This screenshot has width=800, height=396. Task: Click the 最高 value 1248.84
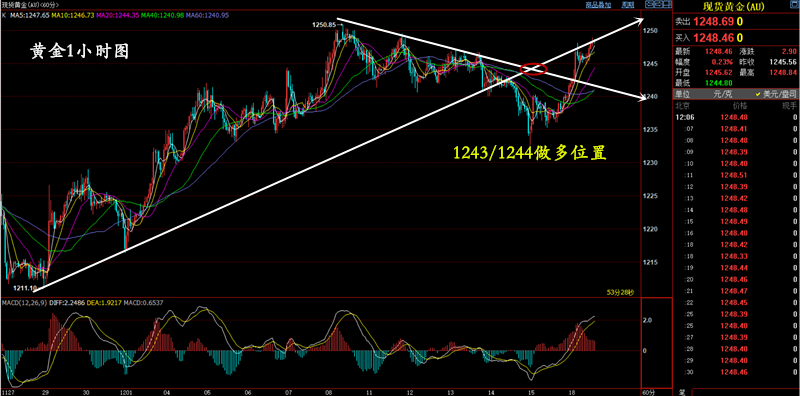[784, 72]
